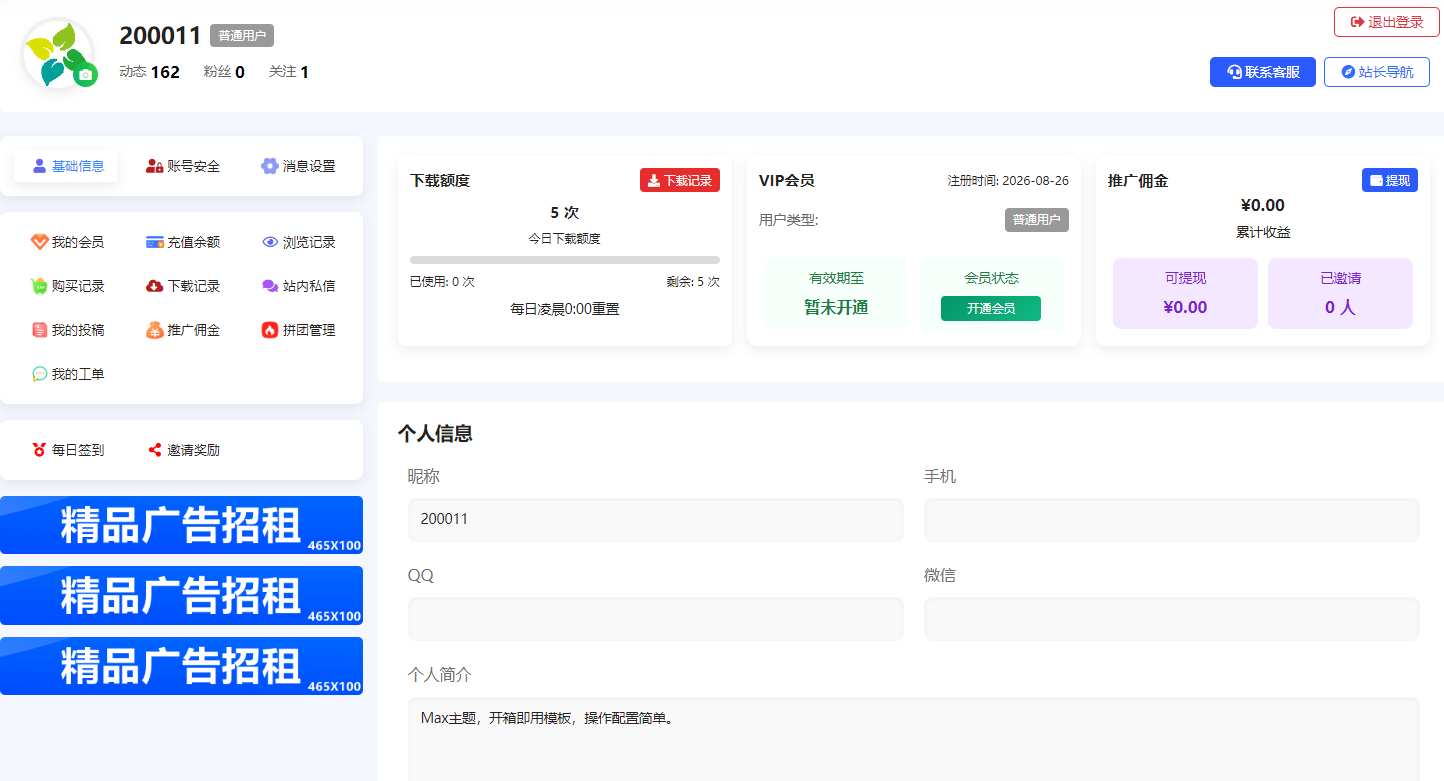Click the 普通用户 badge beside username
The width and height of the screenshot is (1444, 781).
[242, 35]
